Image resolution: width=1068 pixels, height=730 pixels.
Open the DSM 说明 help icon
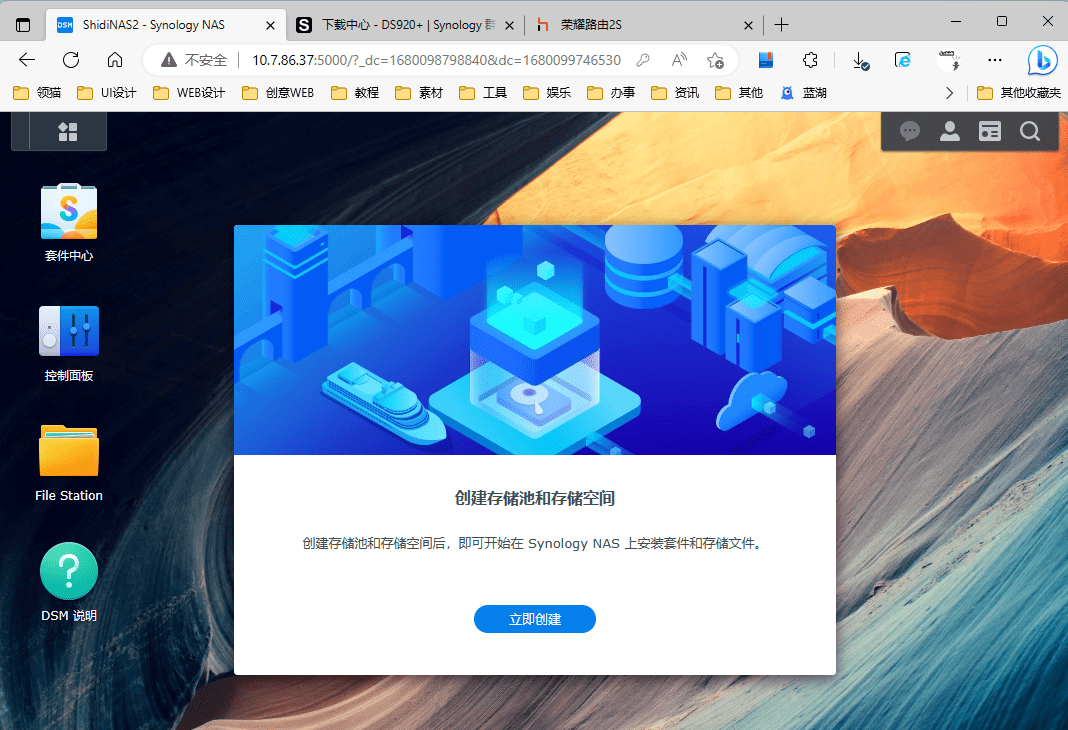click(x=68, y=572)
